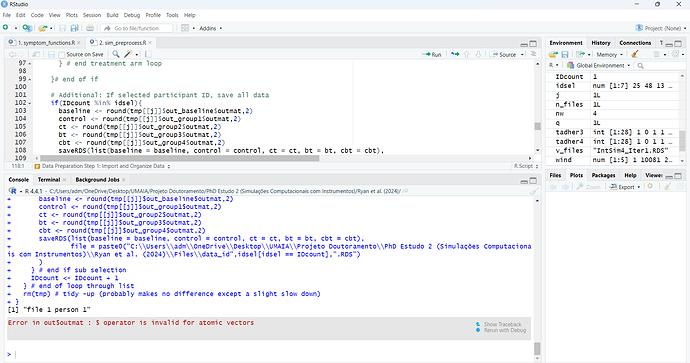Click the console input prompt line
Screen dimensions: 690x363
click(x=268, y=354)
